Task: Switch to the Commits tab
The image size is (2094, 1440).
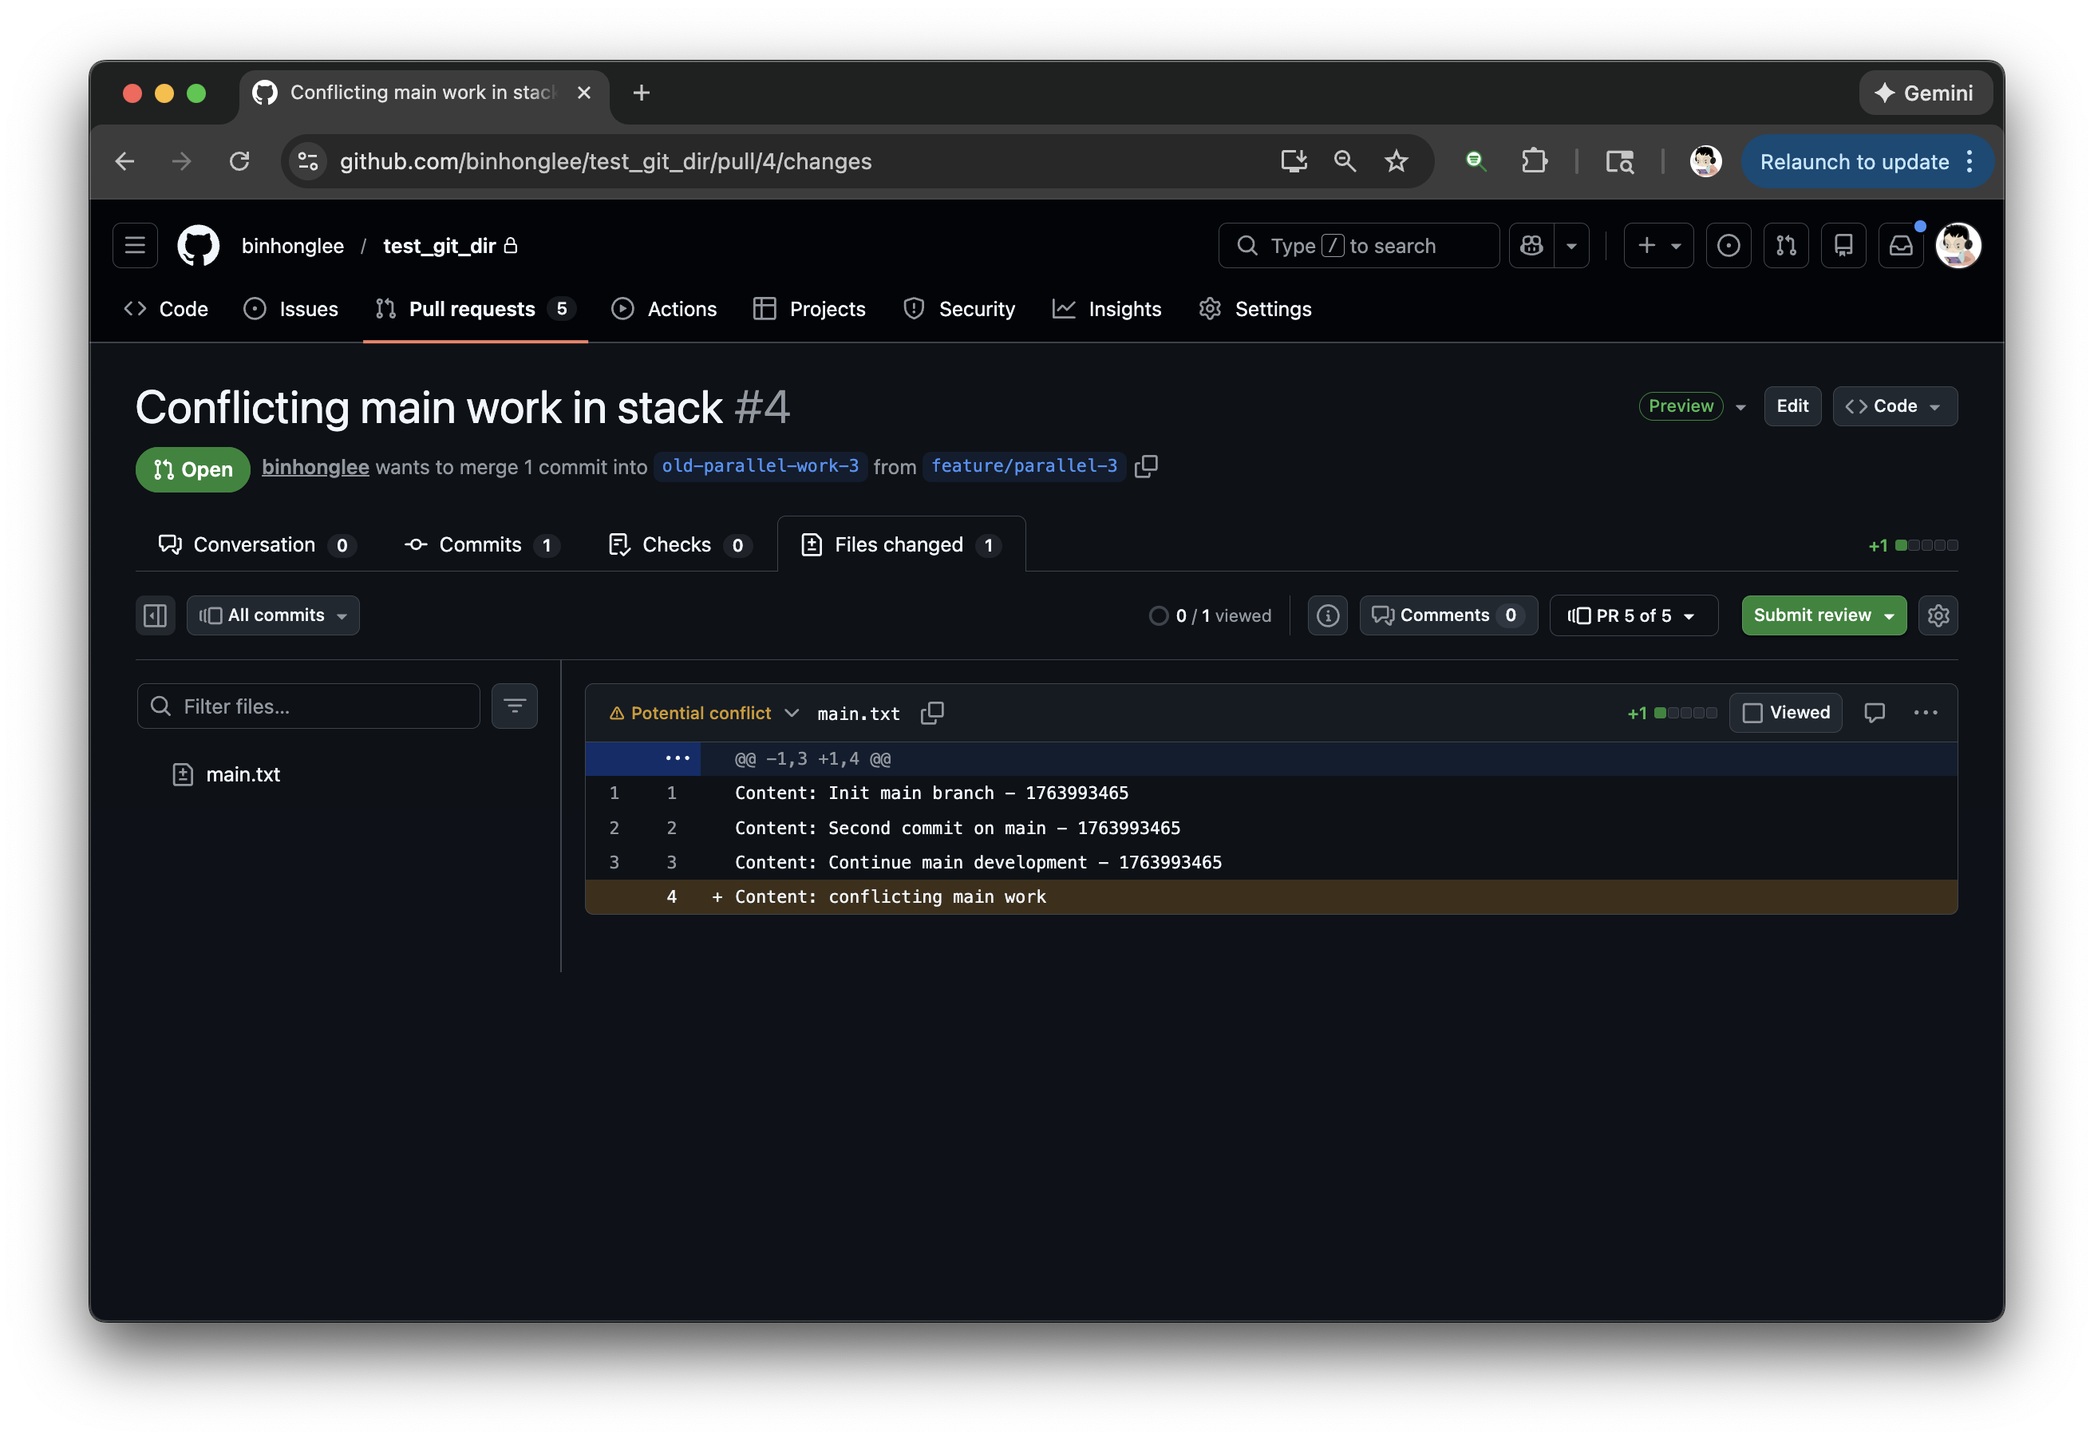Action: pos(480,544)
